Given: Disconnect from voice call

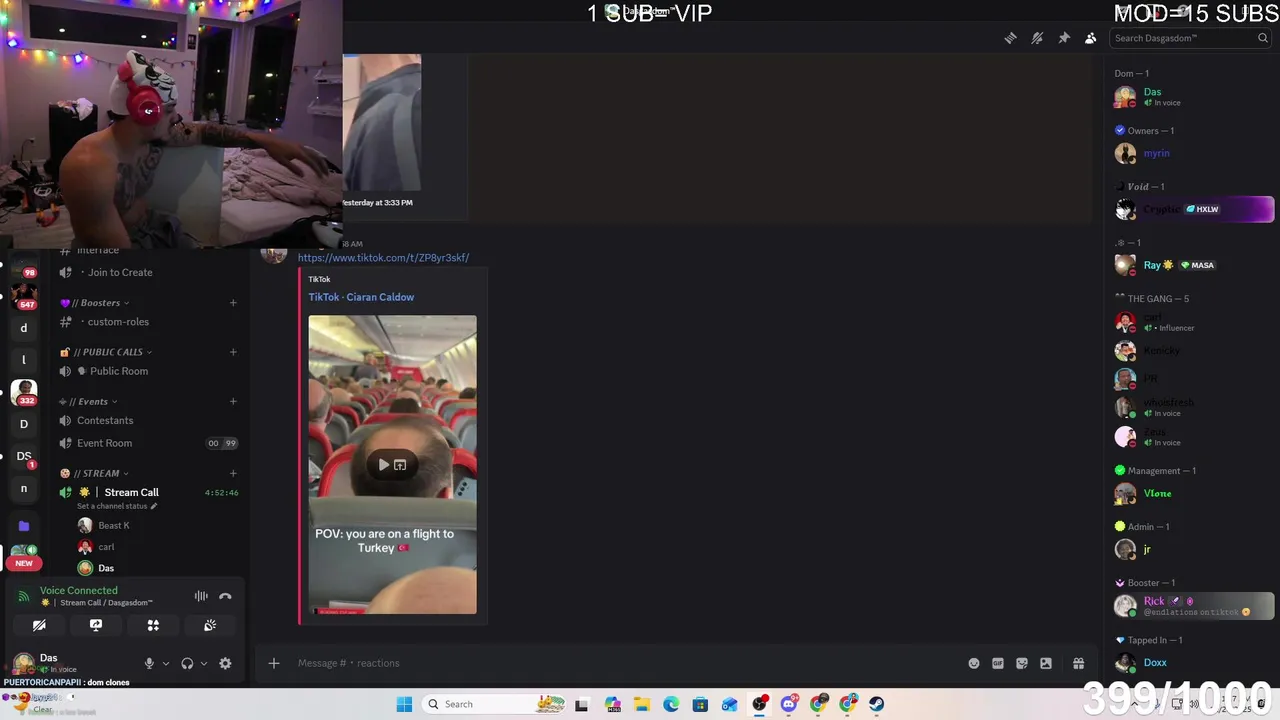Looking at the screenshot, I should tap(225, 596).
